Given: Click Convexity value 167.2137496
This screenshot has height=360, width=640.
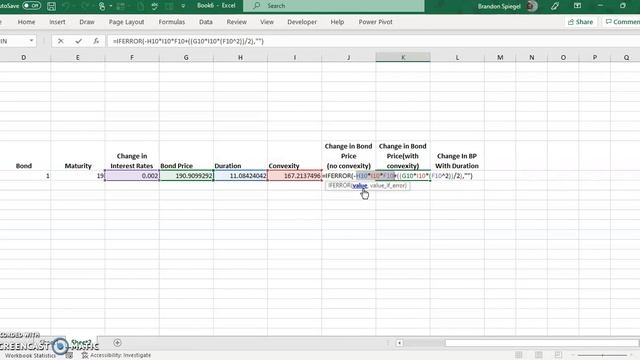Looking at the screenshot, I should coord(295,176).
